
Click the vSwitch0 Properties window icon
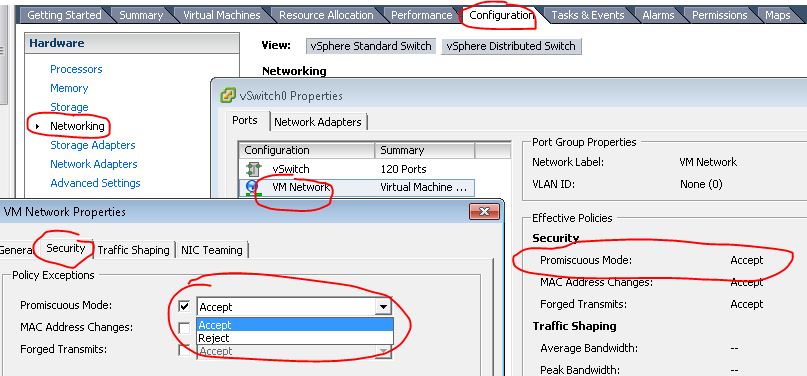coord(227,96)
